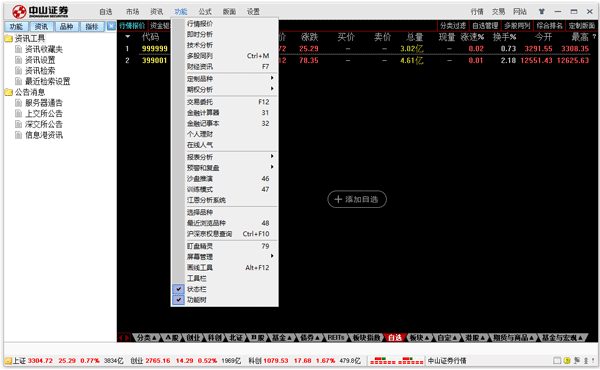Switch to the 品种 side panel tab
The width and height of the screenshot is (600, 370).
pos(66,26)
